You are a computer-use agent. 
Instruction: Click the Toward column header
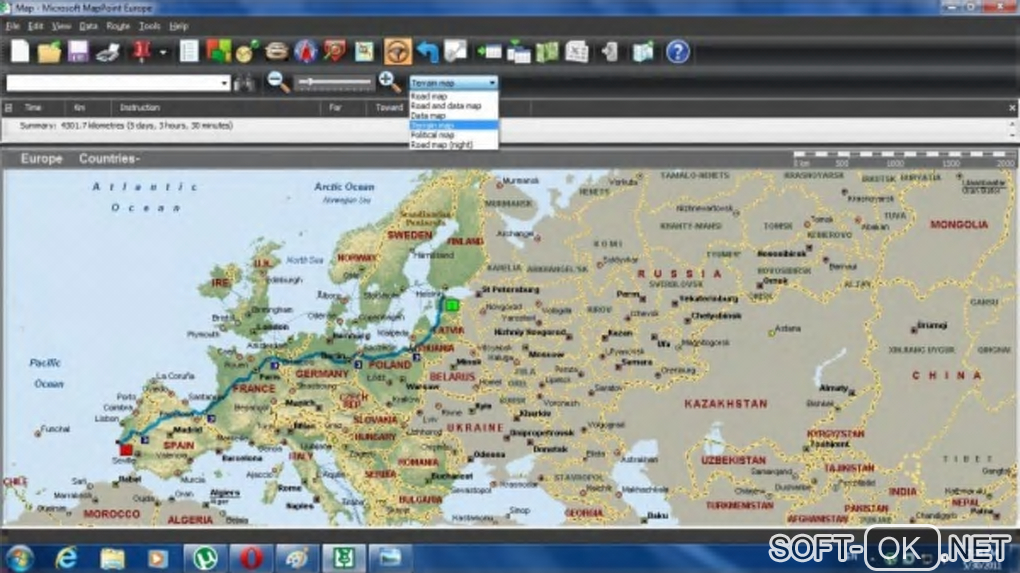(x=389, y=107)
